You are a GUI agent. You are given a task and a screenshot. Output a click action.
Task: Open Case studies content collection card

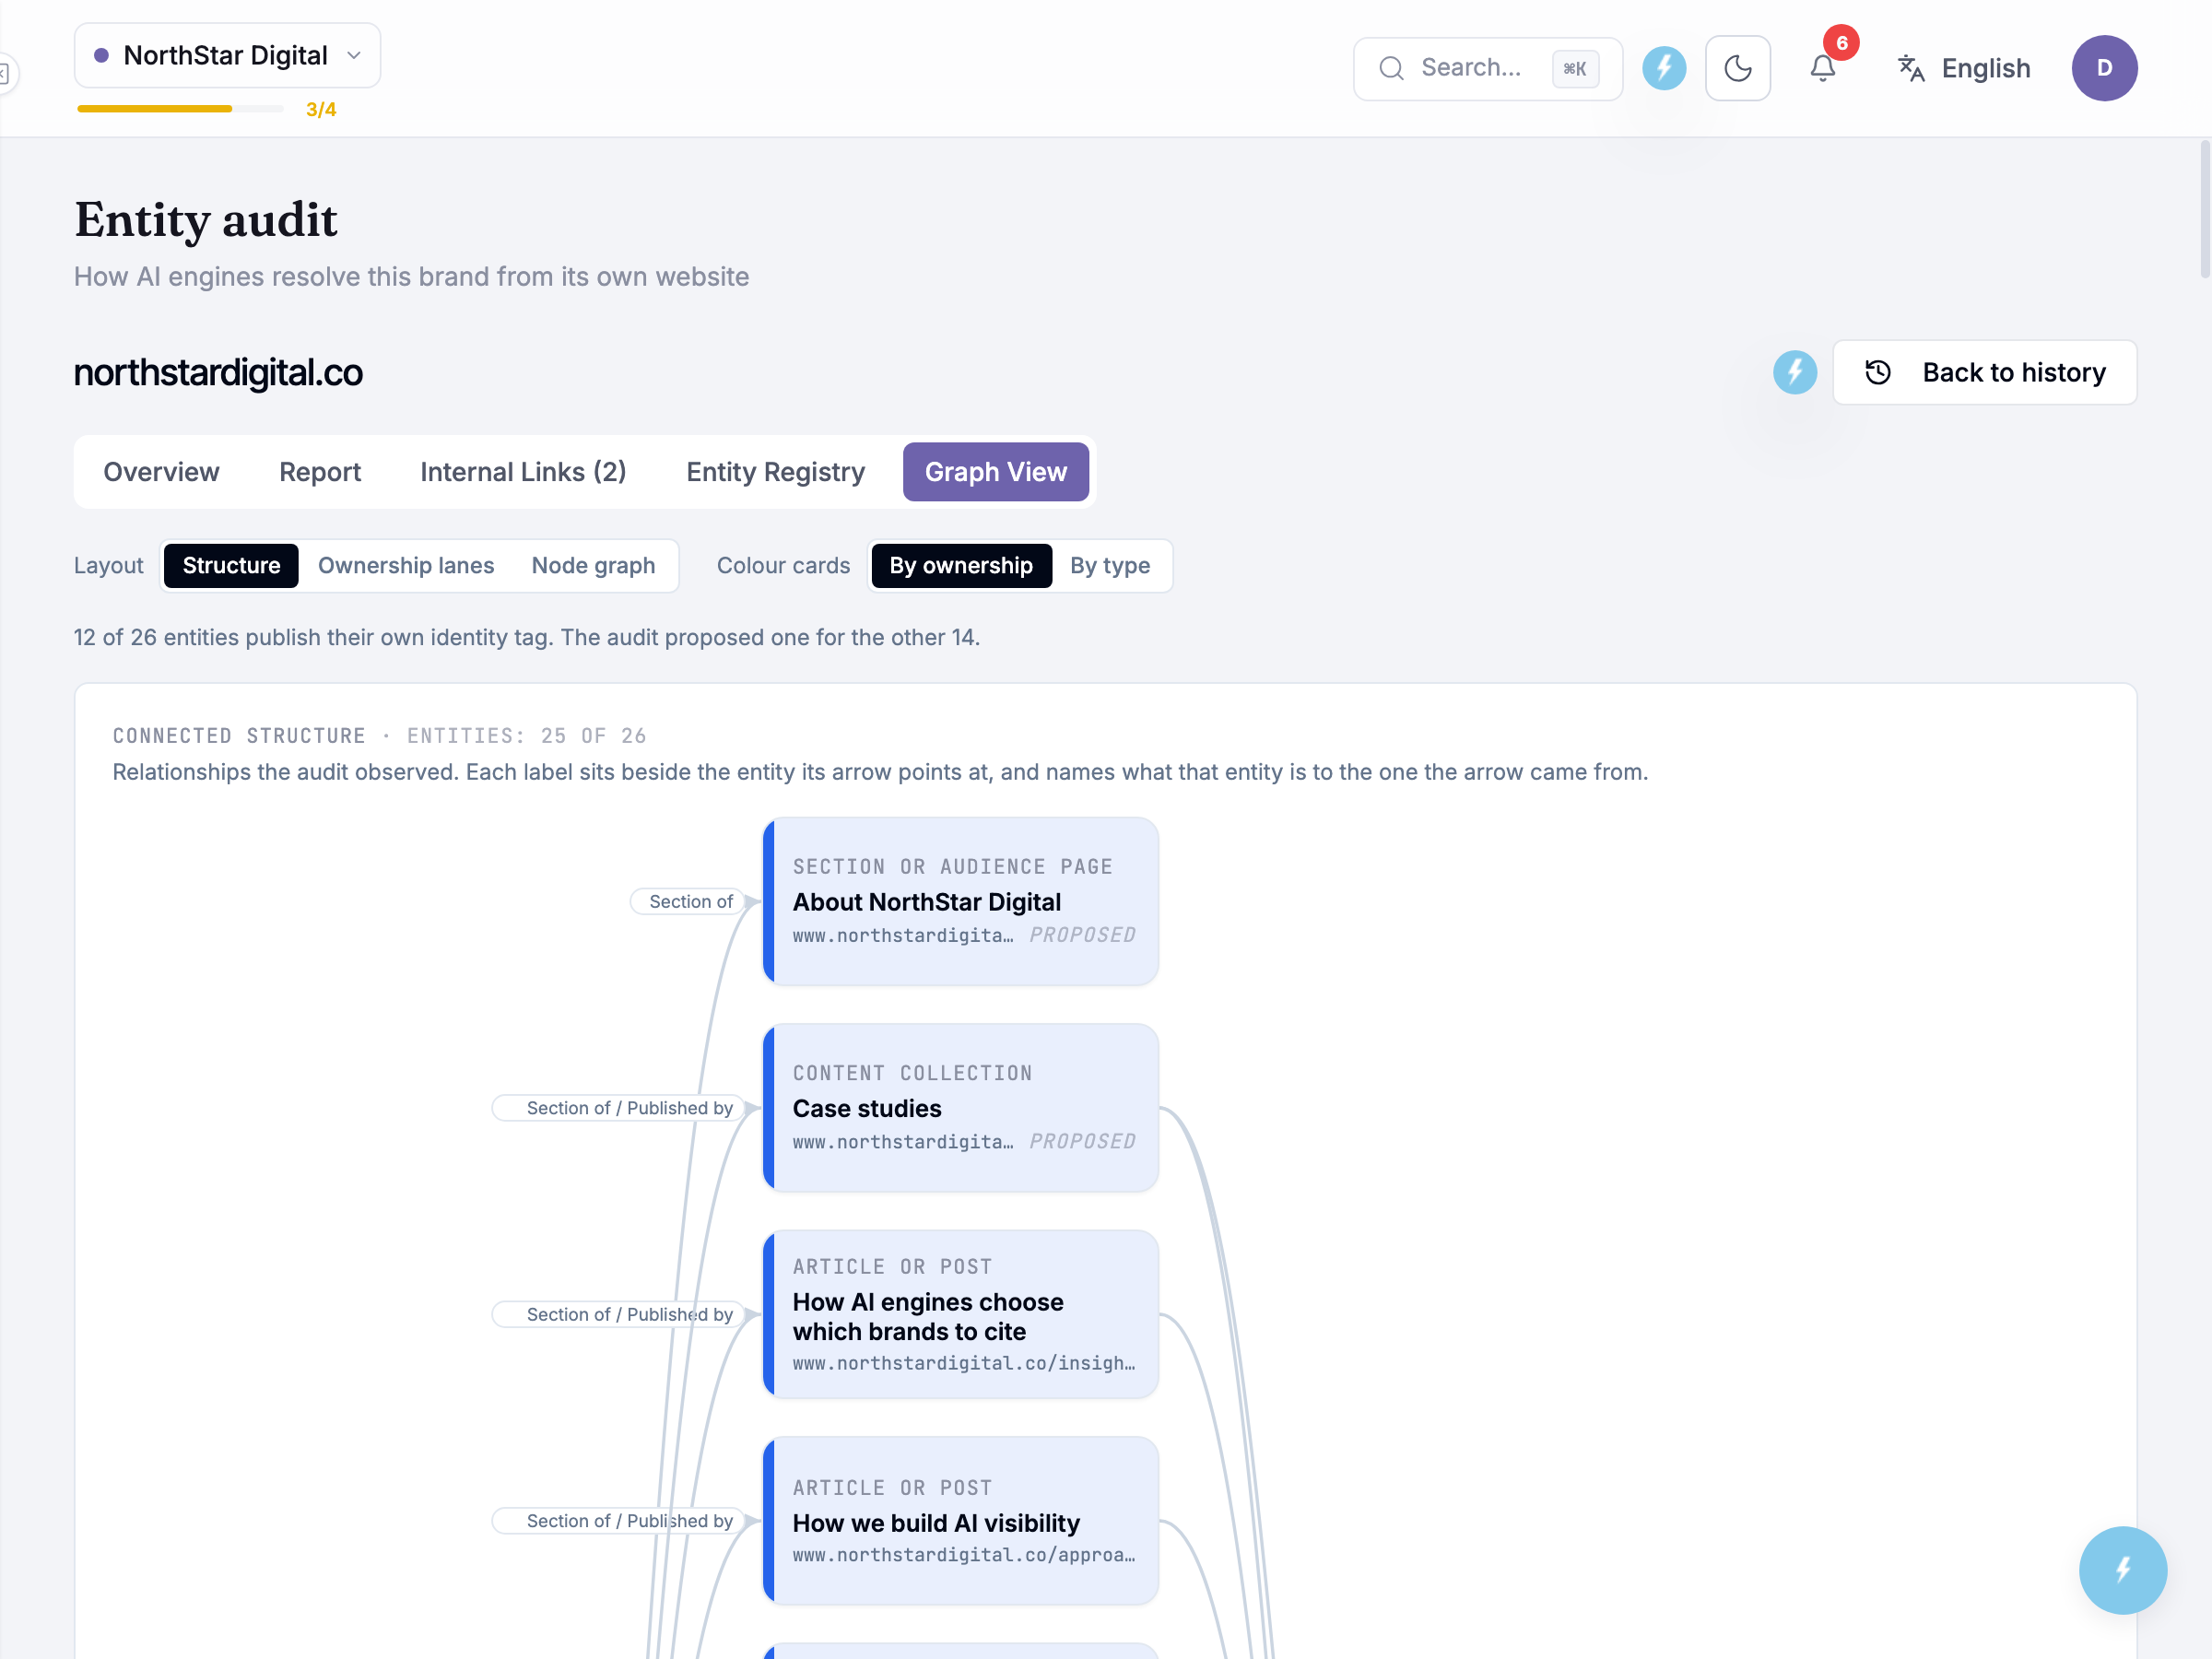[960, 1108]
